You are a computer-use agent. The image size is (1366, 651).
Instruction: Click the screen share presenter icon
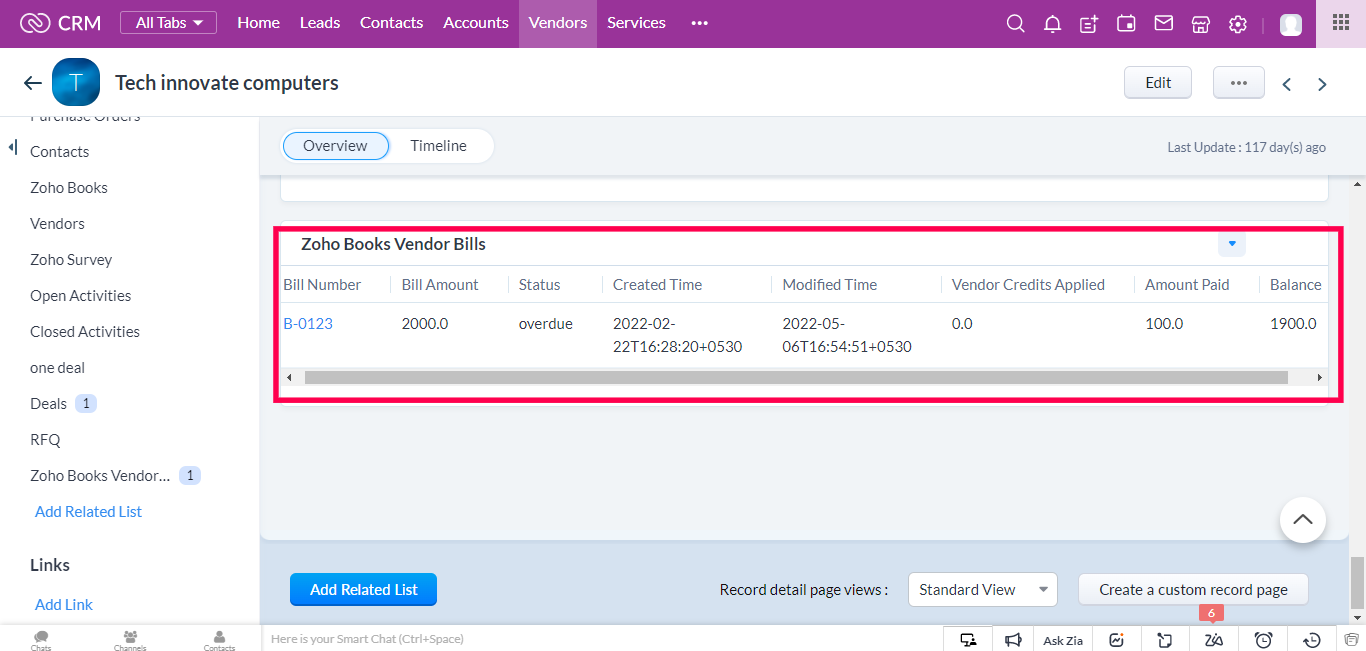[x=968, y=640]
